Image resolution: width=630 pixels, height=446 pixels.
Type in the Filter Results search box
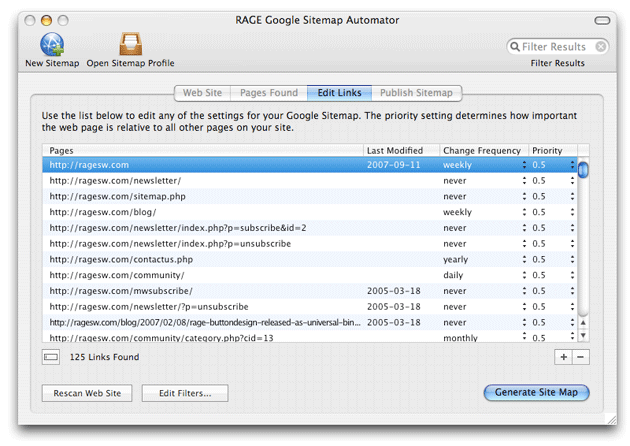[x=557, y=47]
